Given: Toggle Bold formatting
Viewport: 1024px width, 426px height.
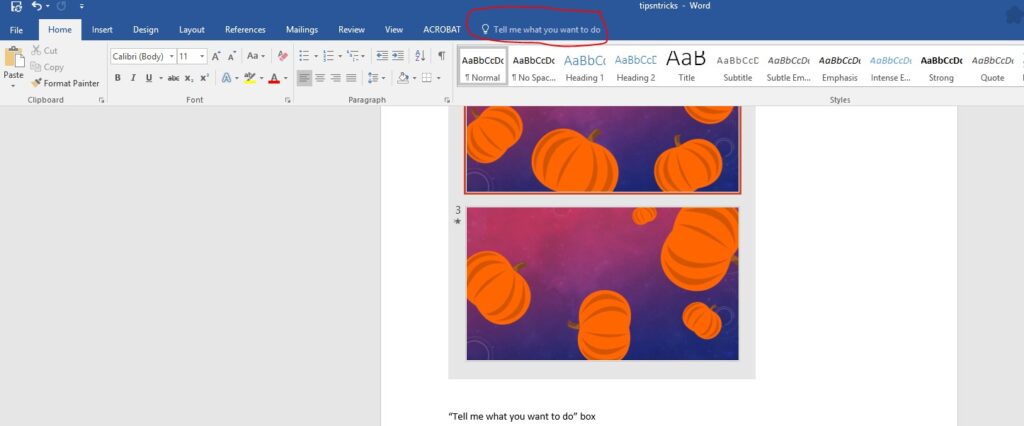Looking at the screenshot, I should [x=118, y=78].
